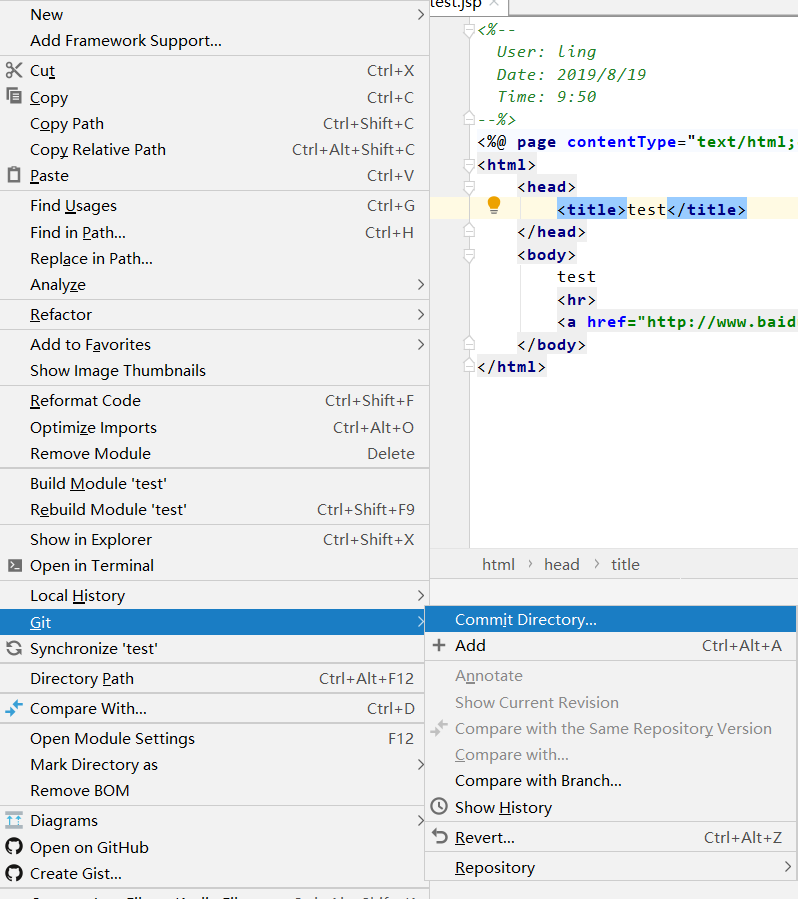Click the terminal icon for Open in Terminal
The width and height of the screenshot is (798, 899).
[x=13, y=565]
